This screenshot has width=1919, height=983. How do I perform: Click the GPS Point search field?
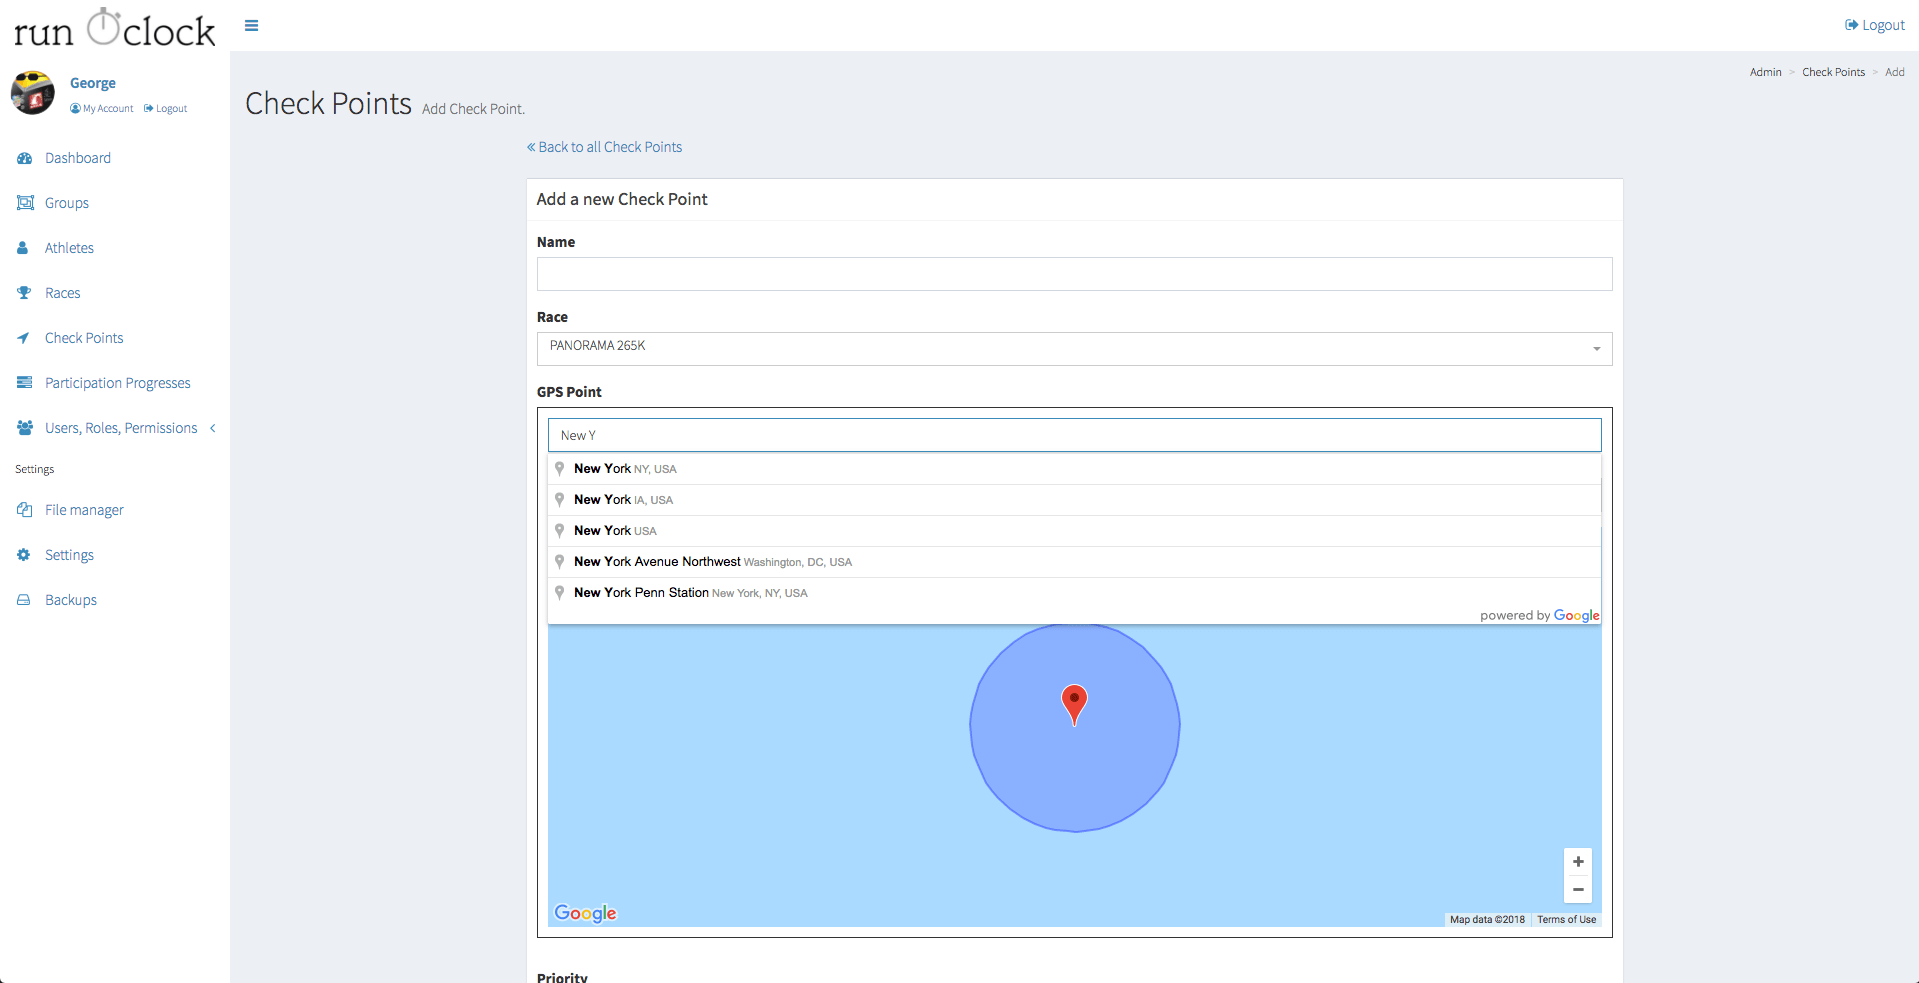tap(1074, 435)
